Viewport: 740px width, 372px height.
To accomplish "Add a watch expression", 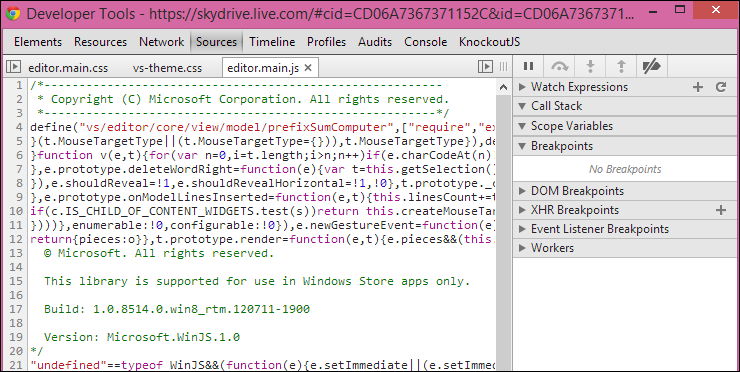I will 698,87.
